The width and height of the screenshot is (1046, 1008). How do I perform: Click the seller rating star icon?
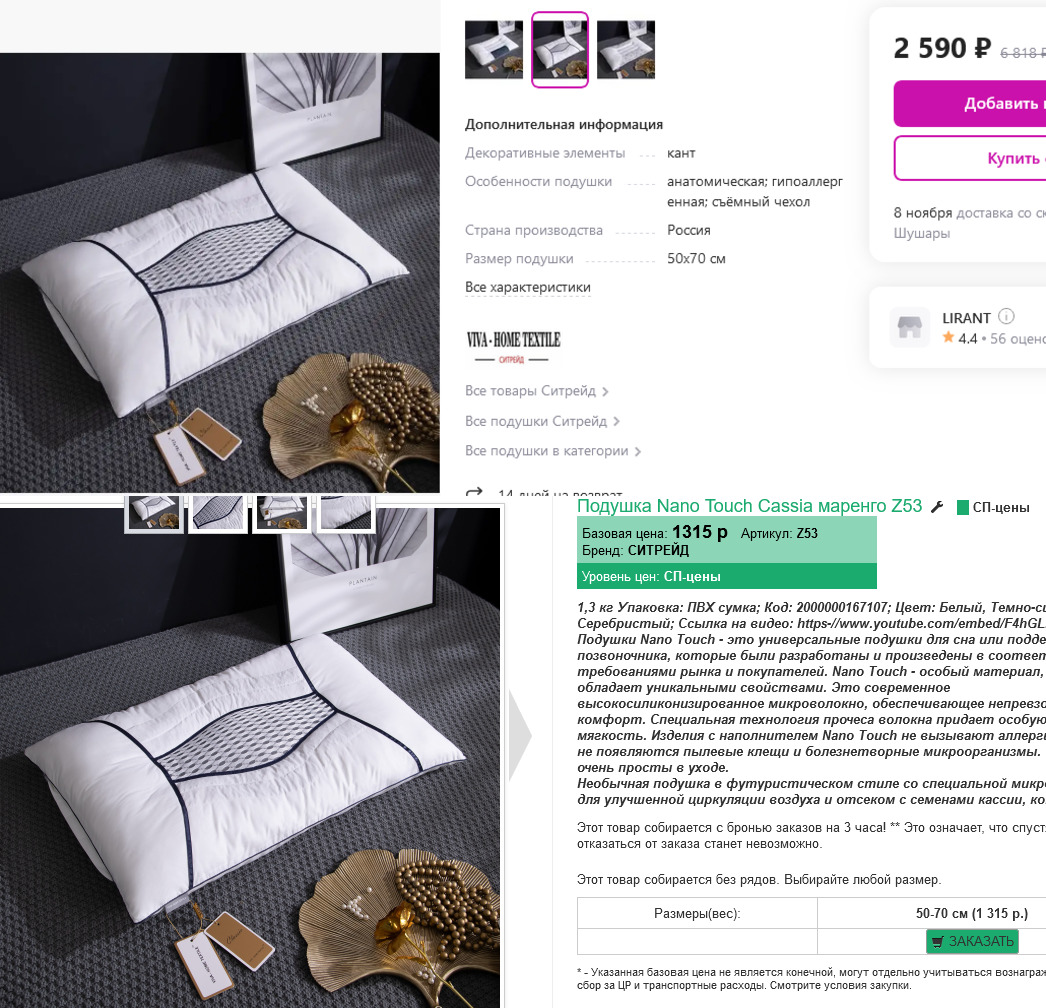pos(948,338)
